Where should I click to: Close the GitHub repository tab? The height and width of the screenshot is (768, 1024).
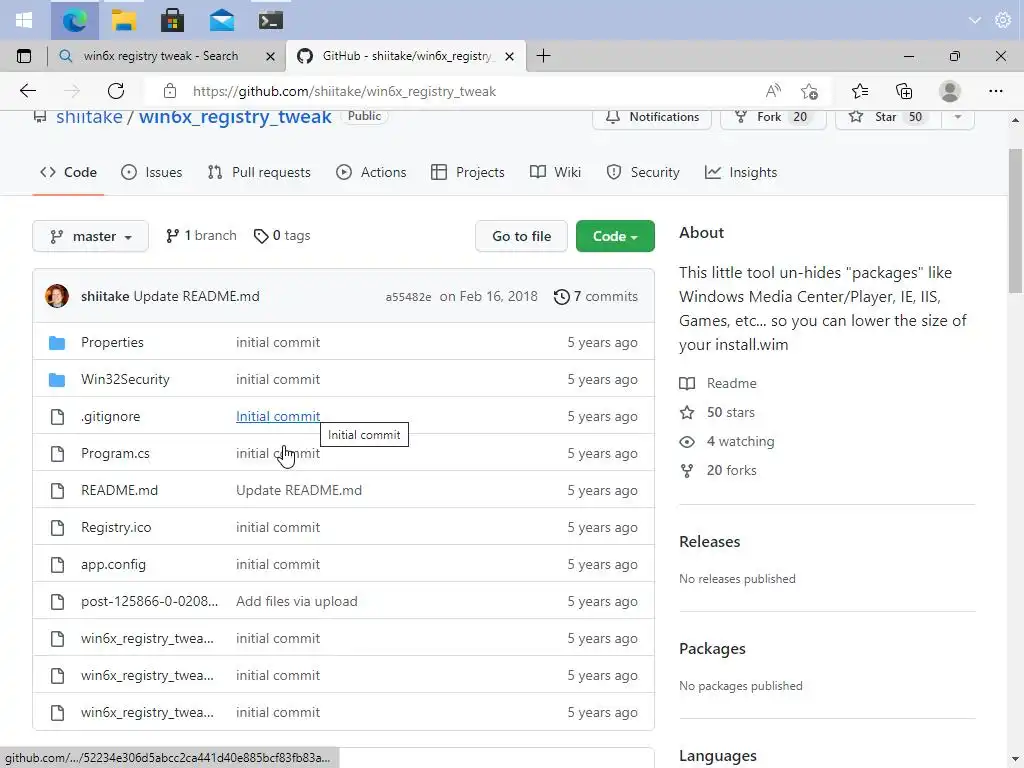[x=509, y=57]
